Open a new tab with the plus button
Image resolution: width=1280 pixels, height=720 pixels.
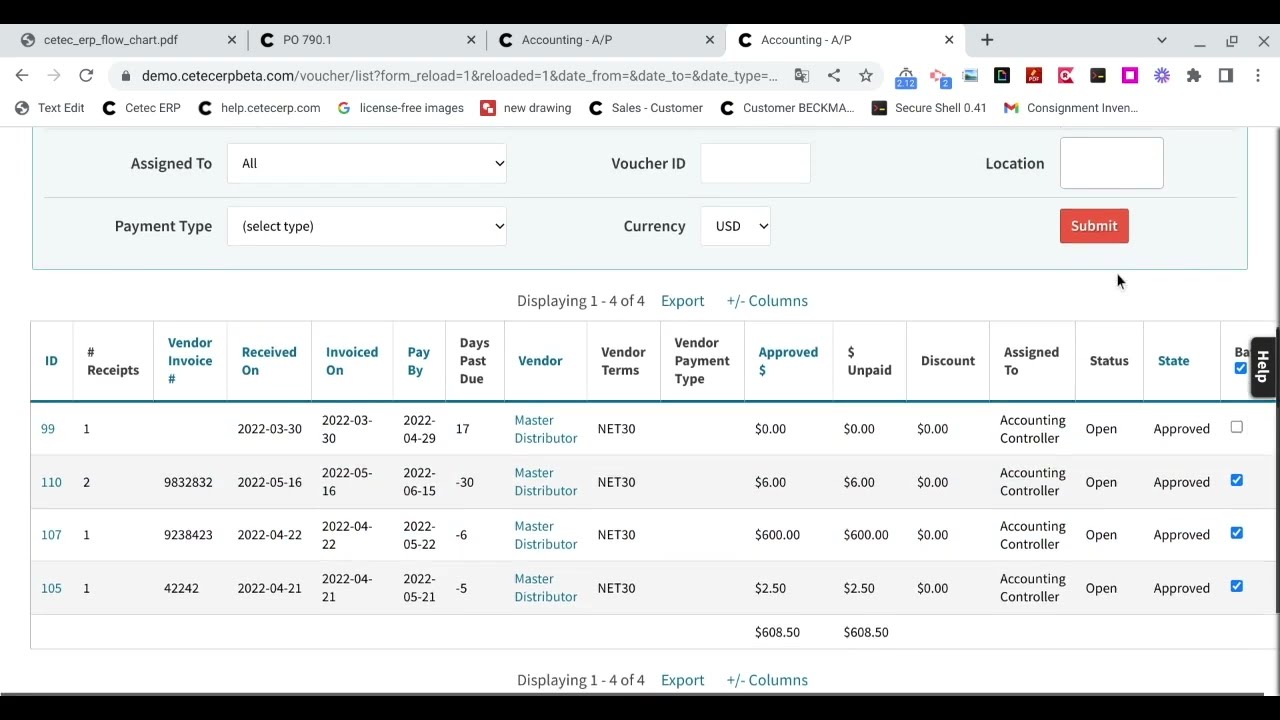click(987, 40)
